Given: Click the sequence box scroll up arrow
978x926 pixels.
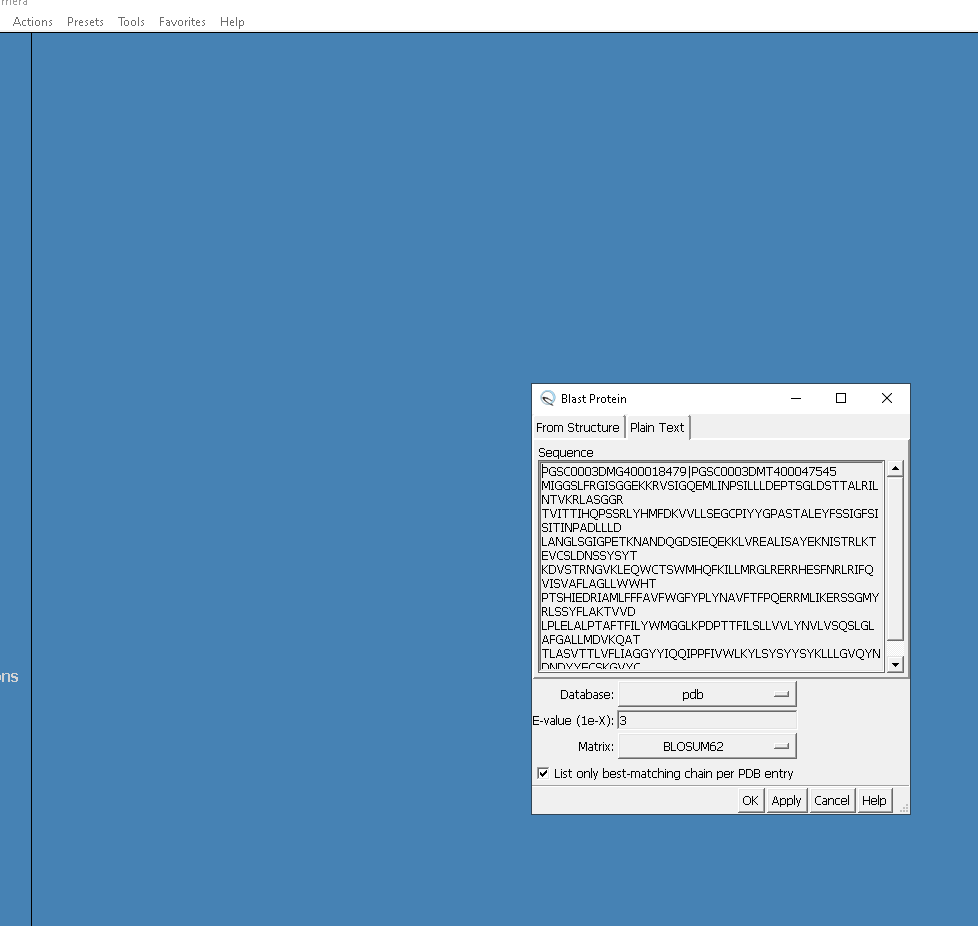Looking at the screenshot, I should (895, 468).
